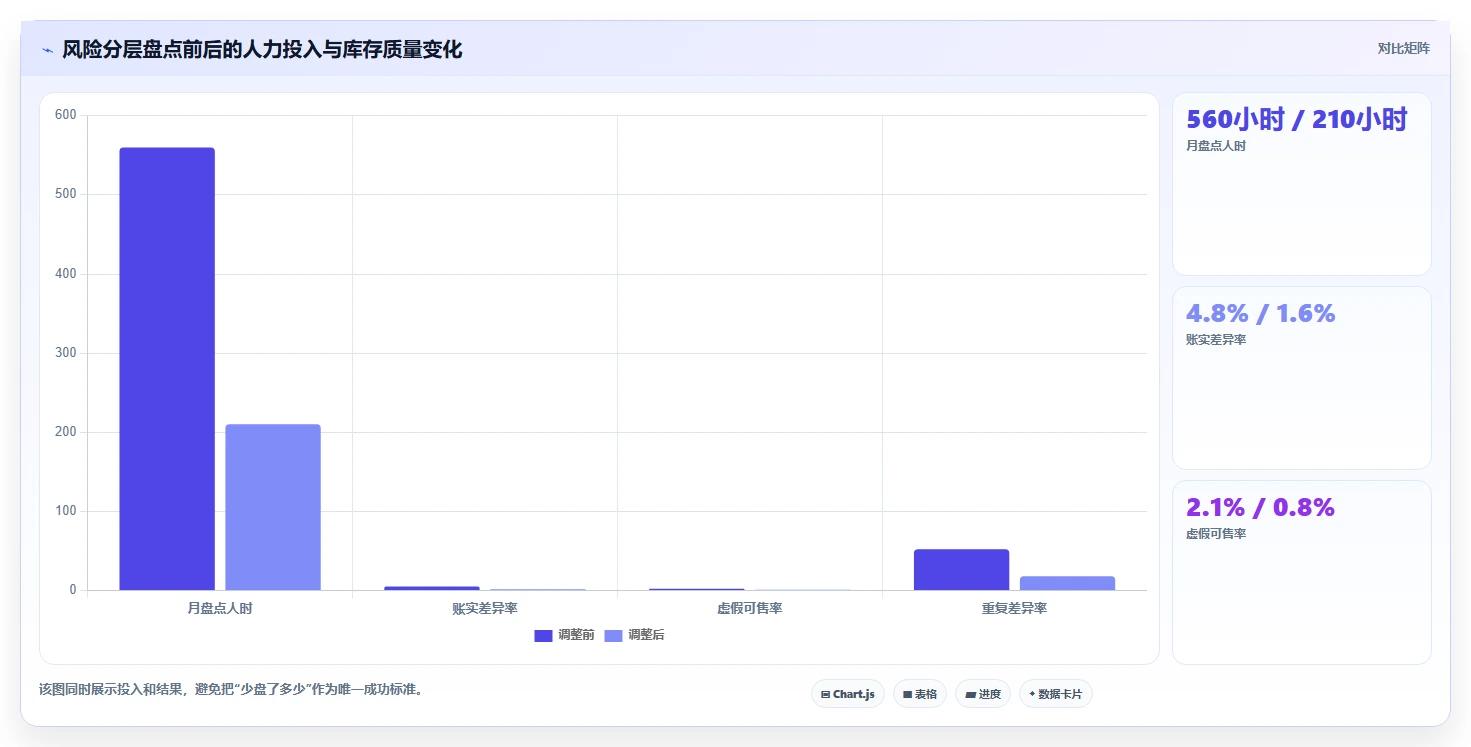Click the 虚假可售率 x-axis label

750,608
